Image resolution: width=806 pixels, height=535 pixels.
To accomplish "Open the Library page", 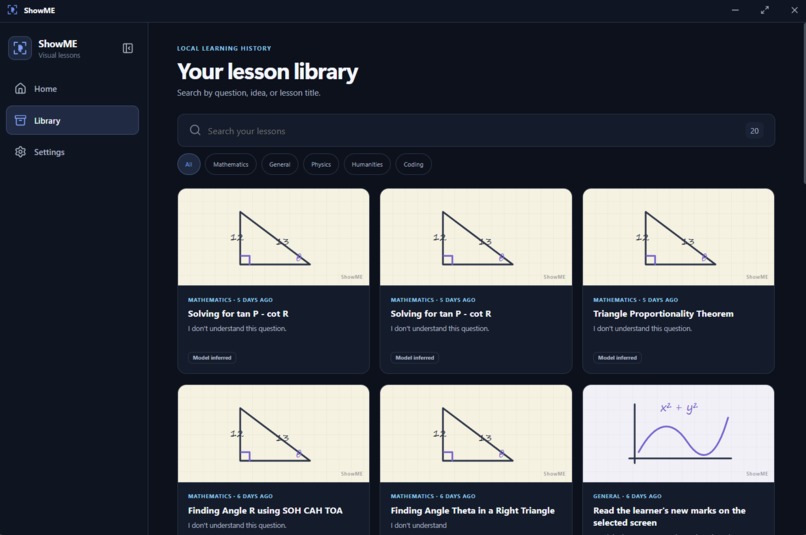I will pos(72,120).
